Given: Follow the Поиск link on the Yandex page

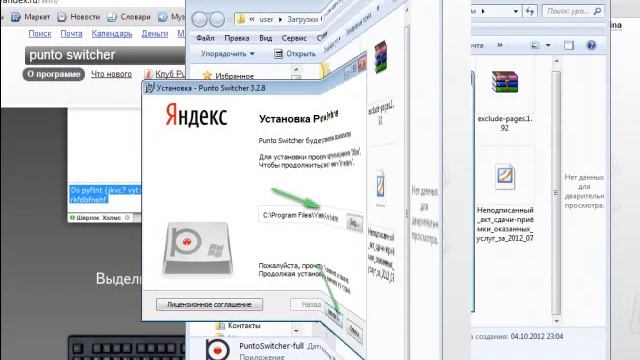Looking at the screenshot, I should point(40,33).
